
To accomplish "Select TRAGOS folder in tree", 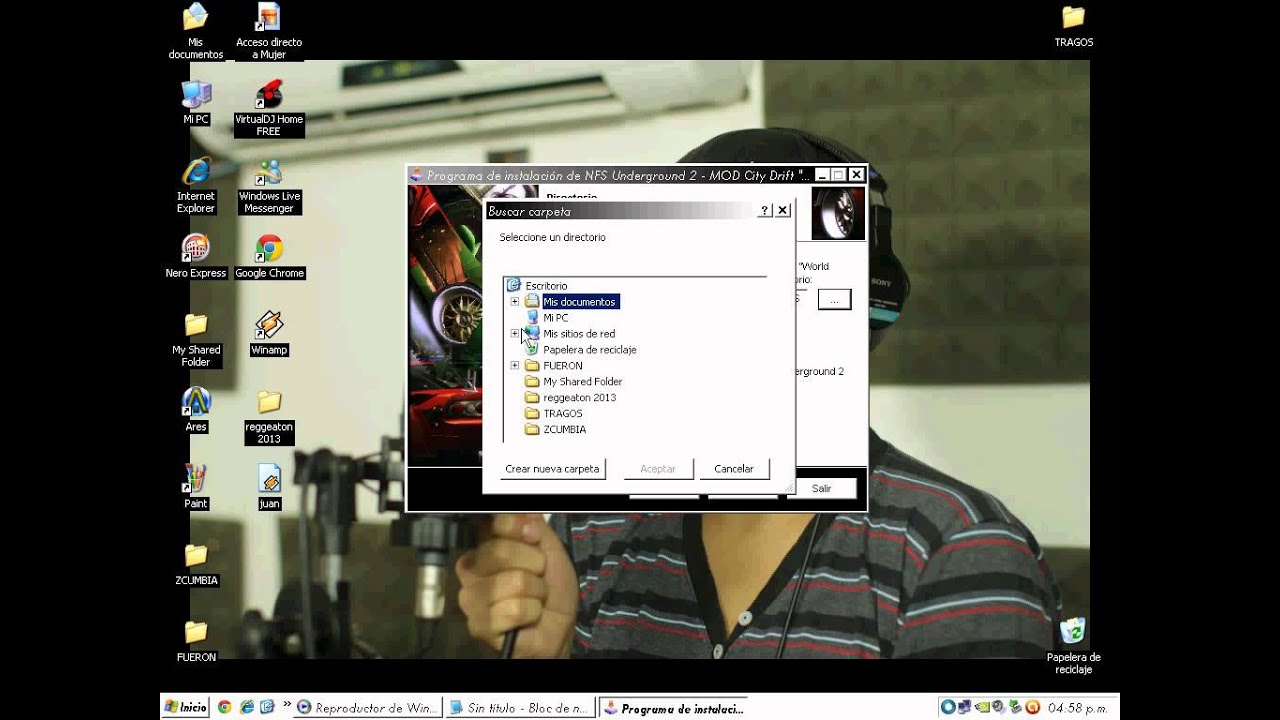I will click(x=562, y=413).
